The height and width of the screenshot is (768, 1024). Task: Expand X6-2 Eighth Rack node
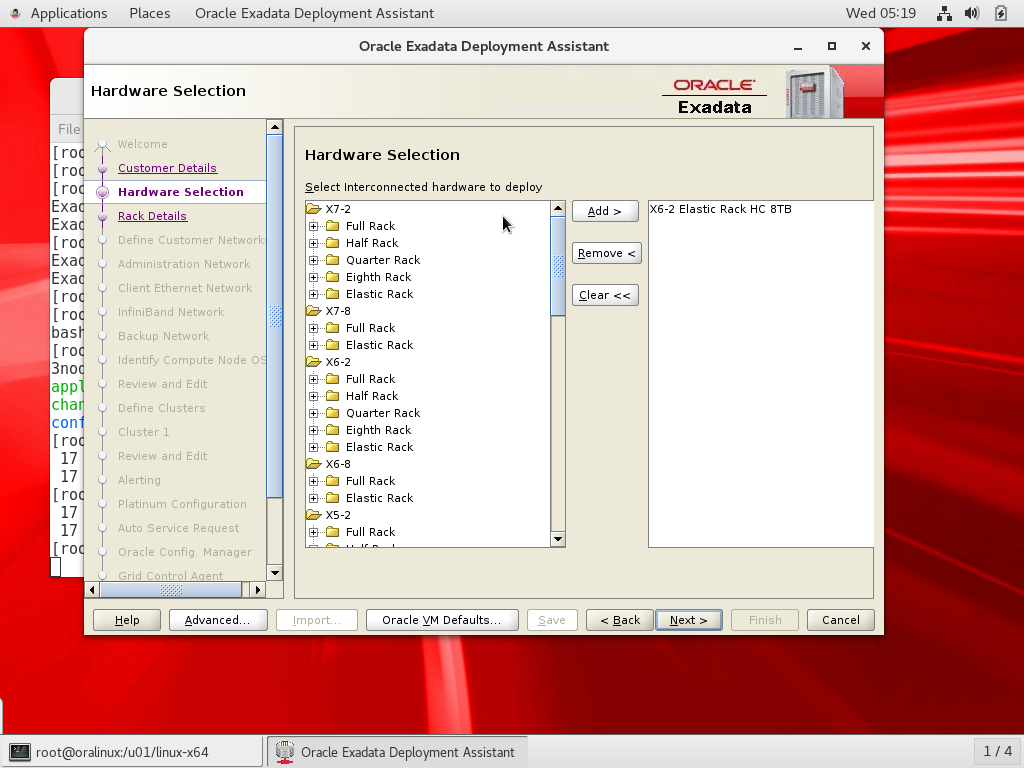pyautogui.click(x=314, y=430)
